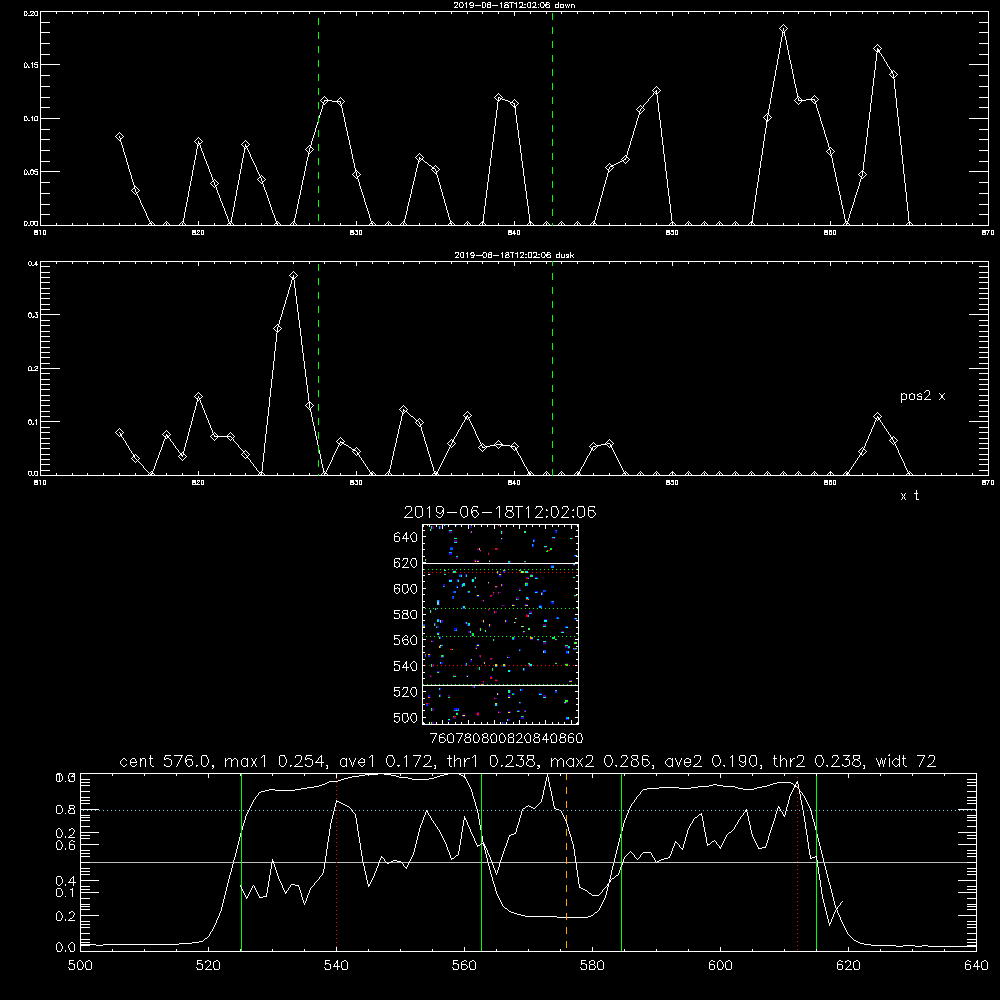1000x1000 pixels.
Task: Click '580' on the scatter image y-axis
Action: coord(406,615)
